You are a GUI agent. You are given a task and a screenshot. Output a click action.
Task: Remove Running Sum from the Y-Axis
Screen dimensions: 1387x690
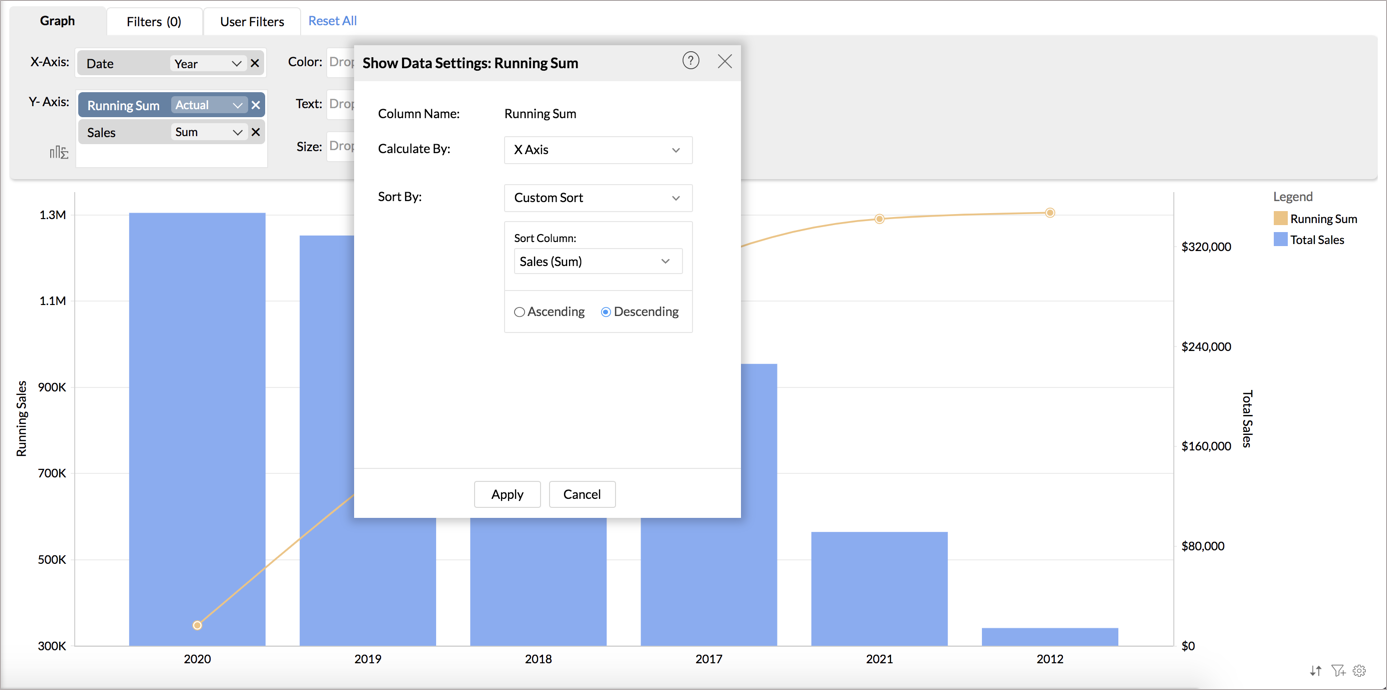[x=256, y=105]
